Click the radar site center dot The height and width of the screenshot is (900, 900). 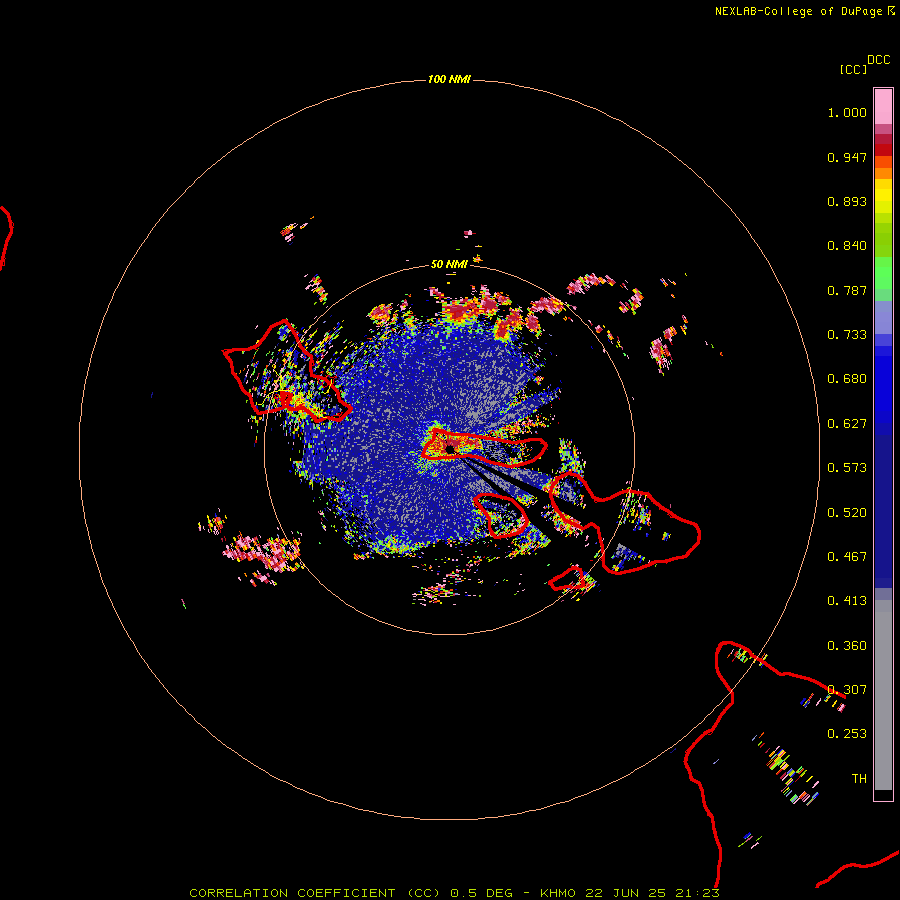pos(450,449)
